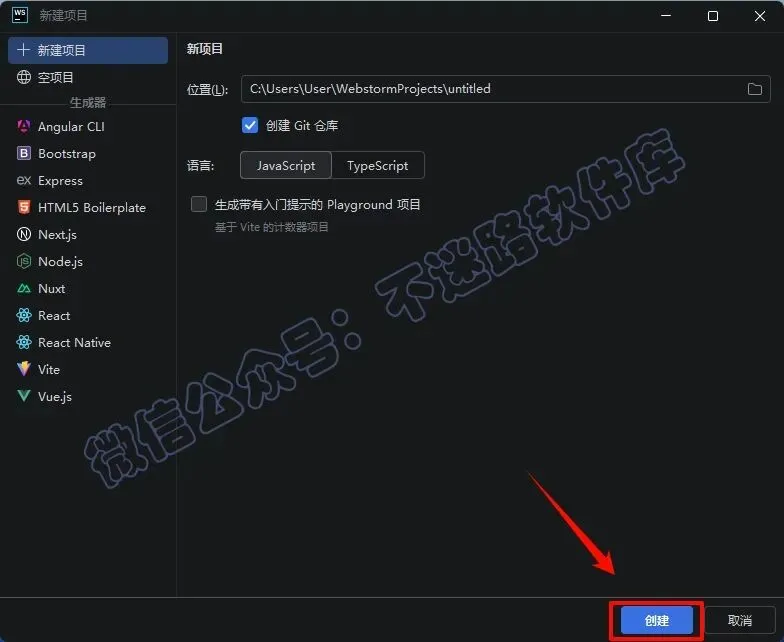The width and height of the screenshot is (784, 642).
Task: Click the Vite lightning icon
Action: pyautogui.click(x=24, y=370)
